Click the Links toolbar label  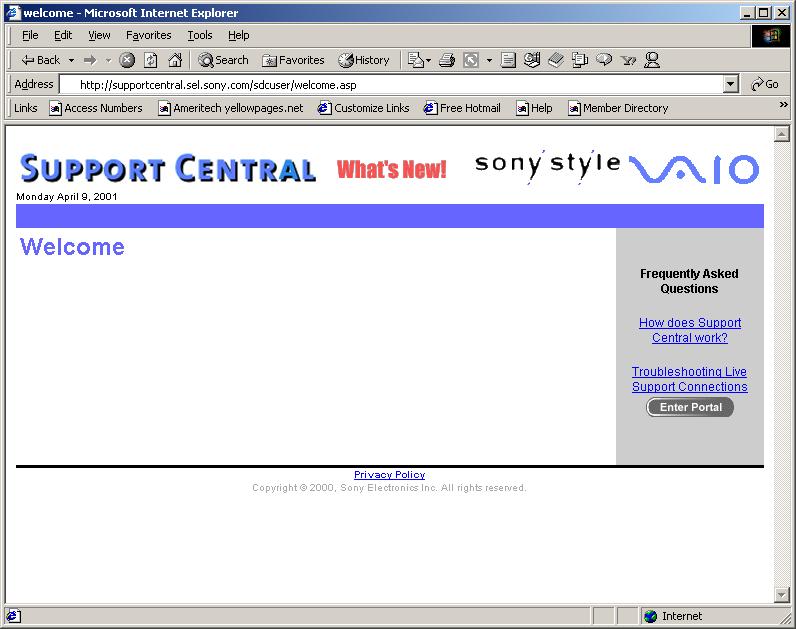25,108
